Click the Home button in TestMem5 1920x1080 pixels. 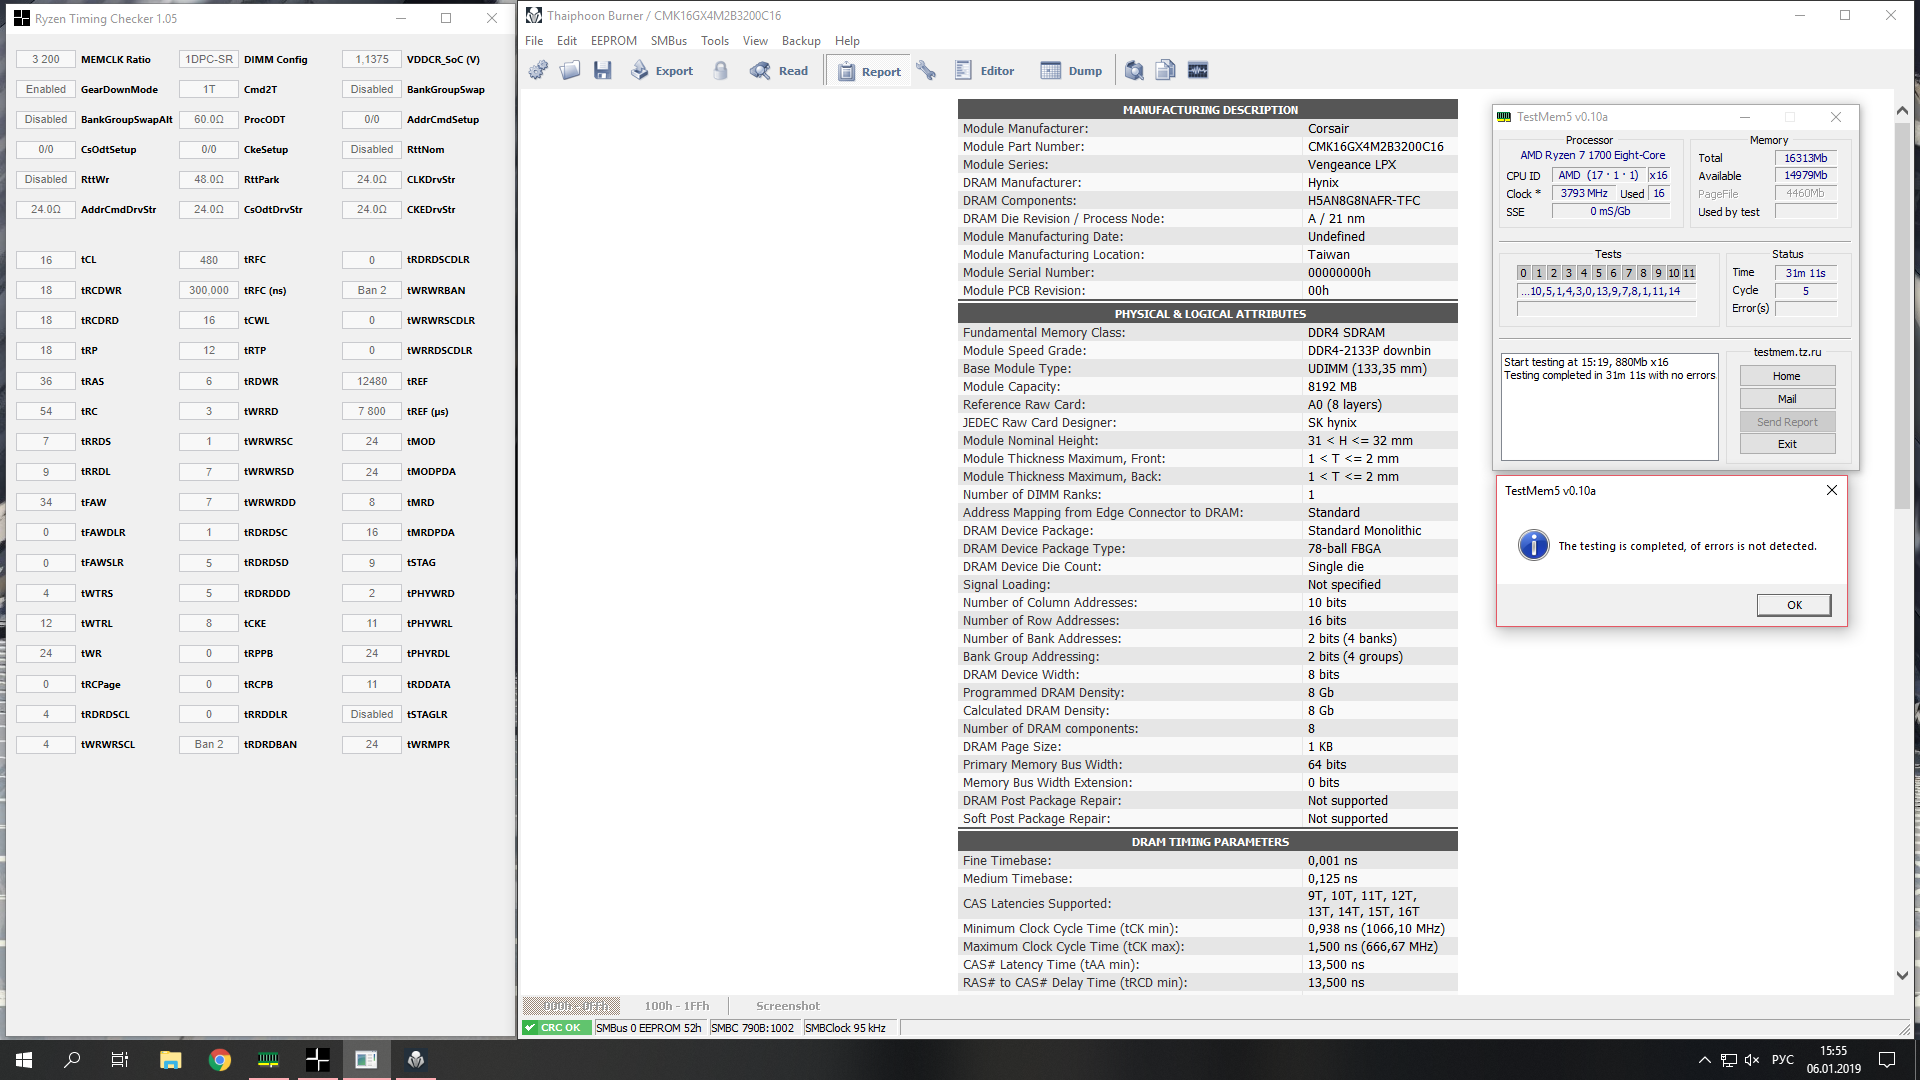click(1786, 376)
